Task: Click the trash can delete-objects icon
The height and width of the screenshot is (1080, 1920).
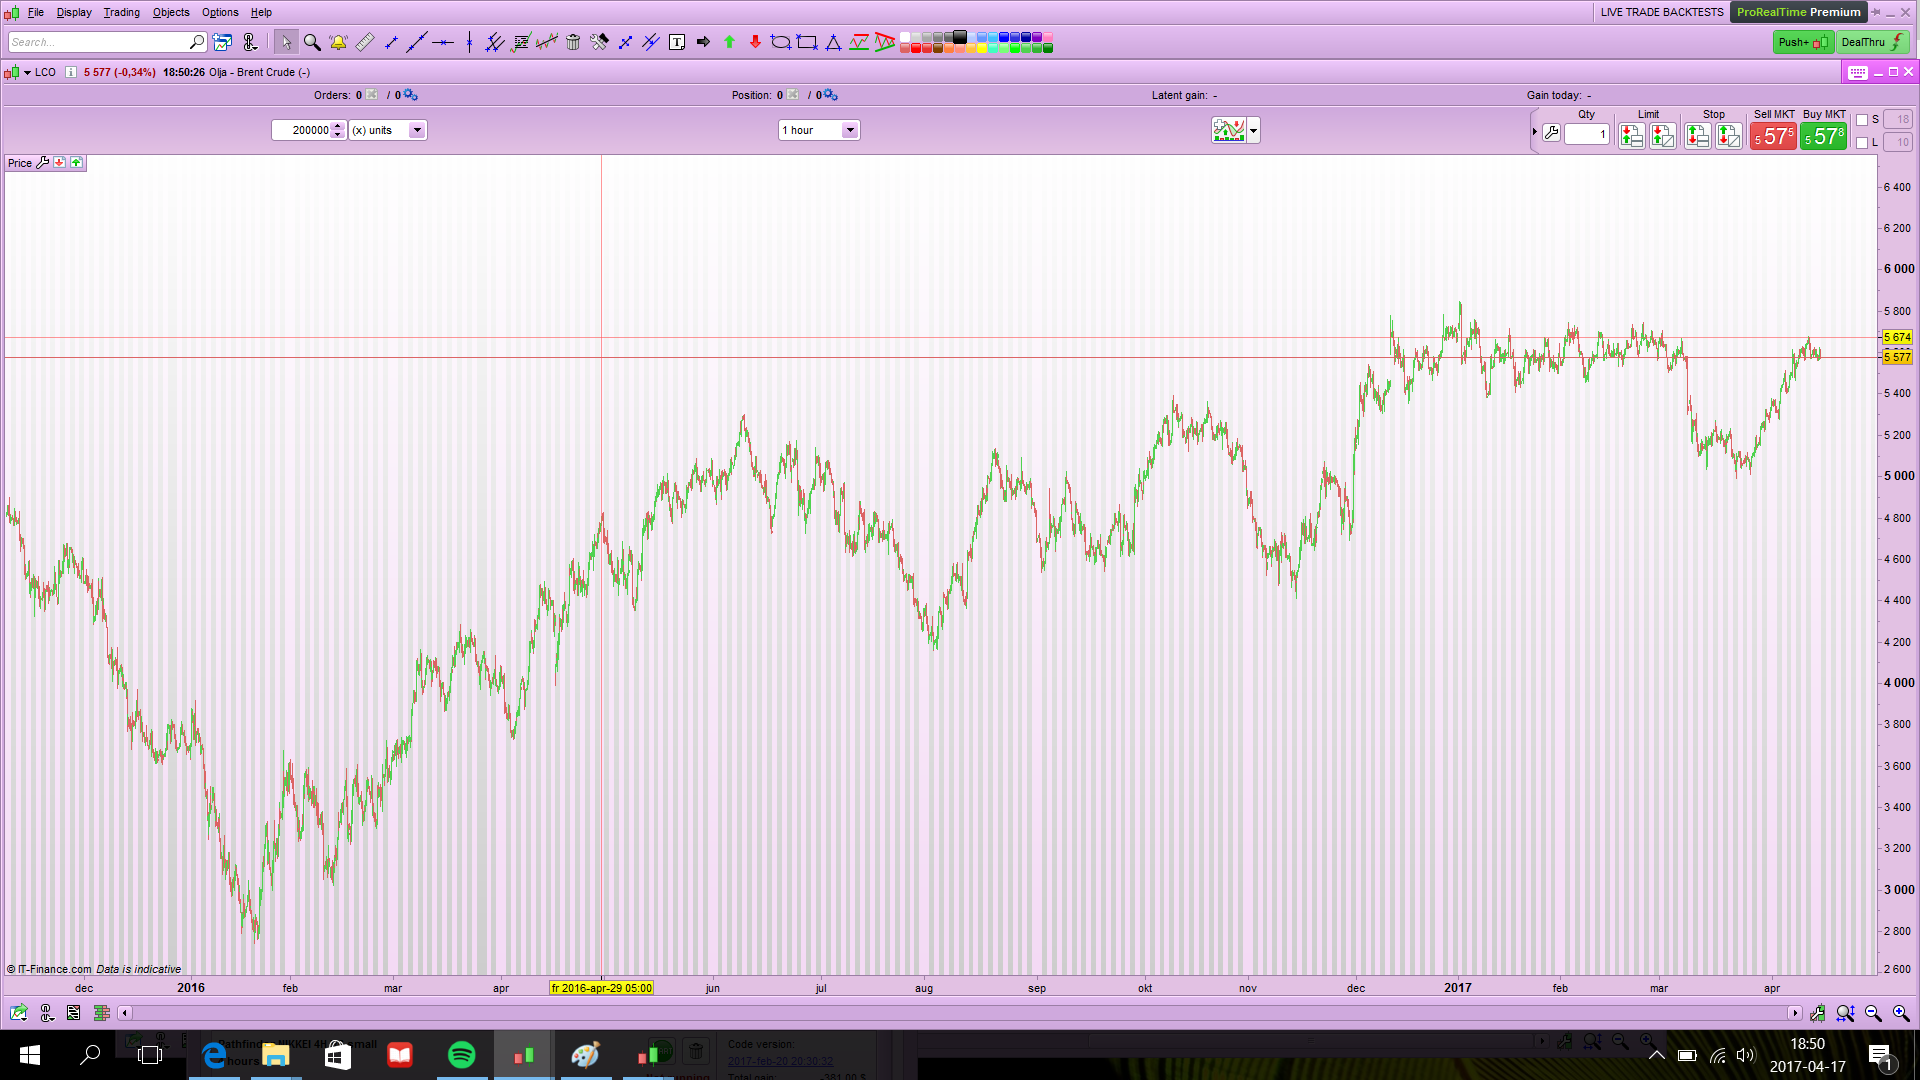Action: pyautogui.click(x=573, y=42)
